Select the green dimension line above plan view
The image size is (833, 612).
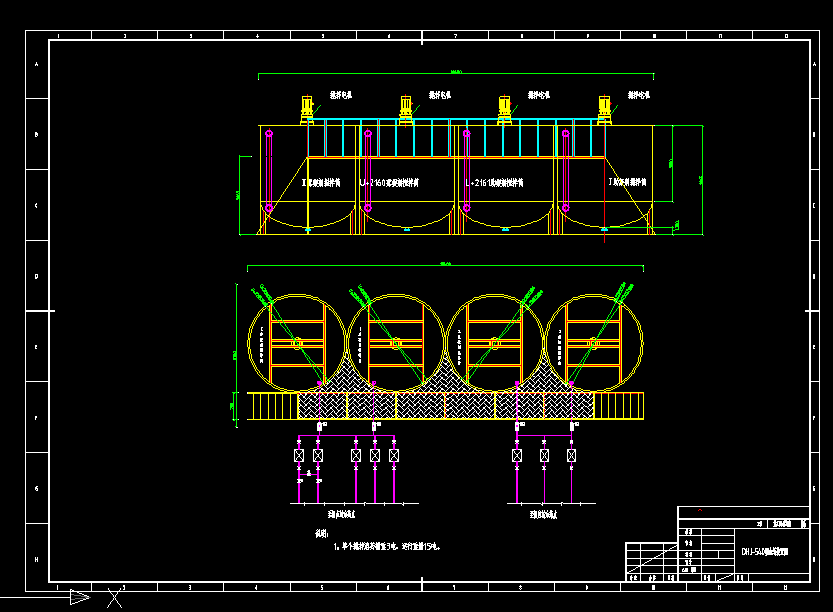pos(445,266)
